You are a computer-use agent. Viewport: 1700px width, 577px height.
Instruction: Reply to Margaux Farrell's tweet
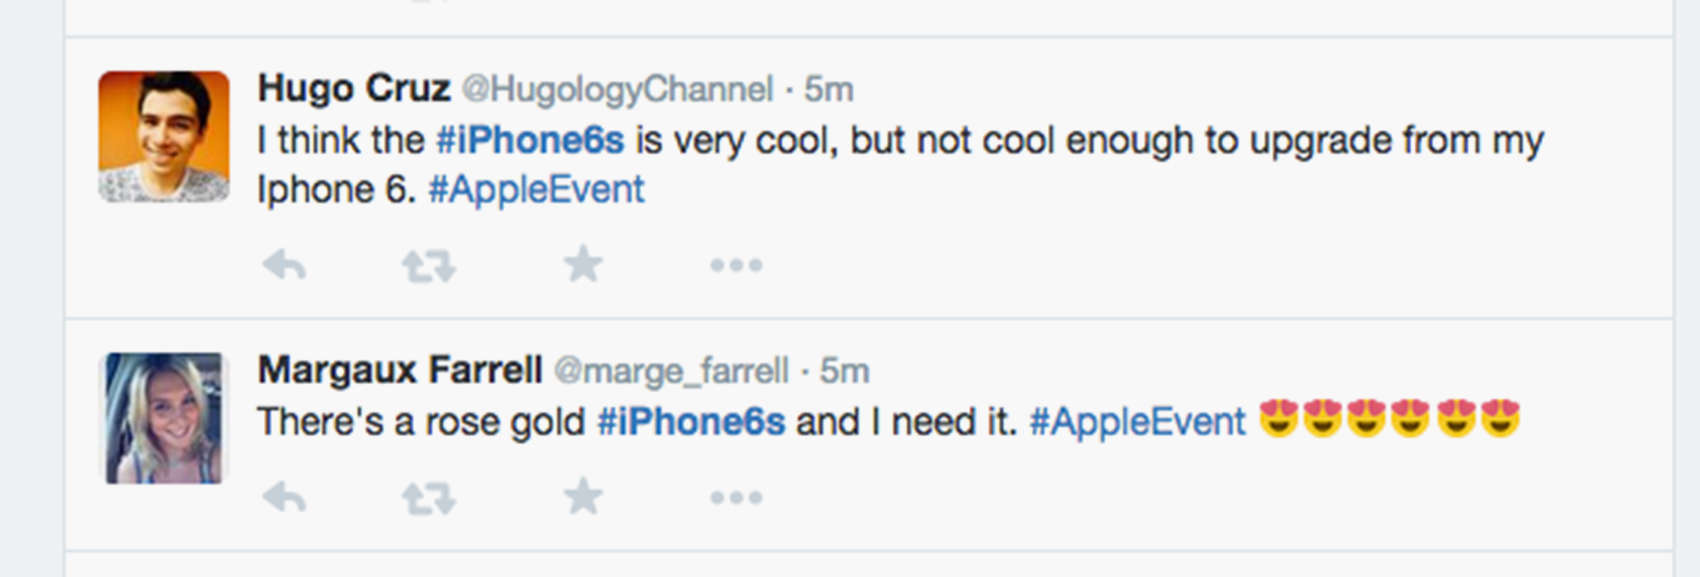pyautogui.click(x=284, y=497)
